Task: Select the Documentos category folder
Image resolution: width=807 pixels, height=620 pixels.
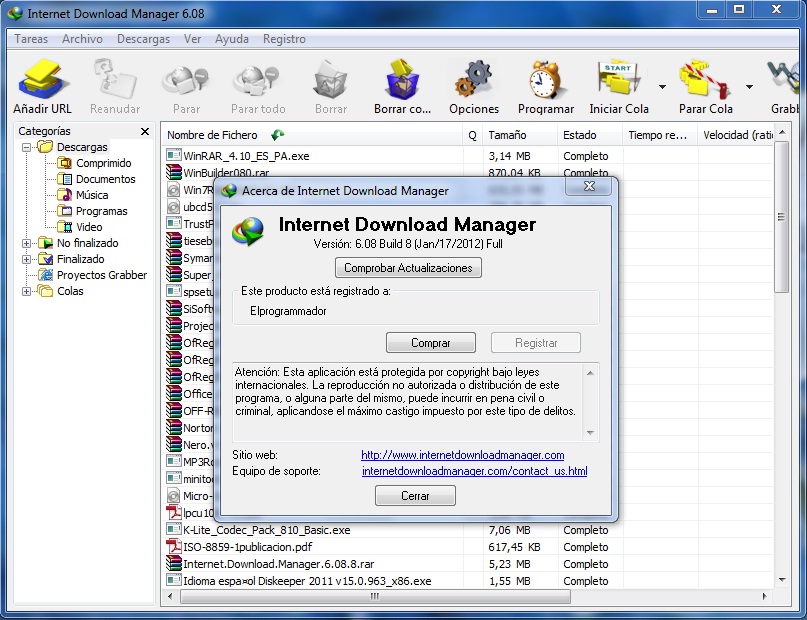Action: click(x=96, y=179)
